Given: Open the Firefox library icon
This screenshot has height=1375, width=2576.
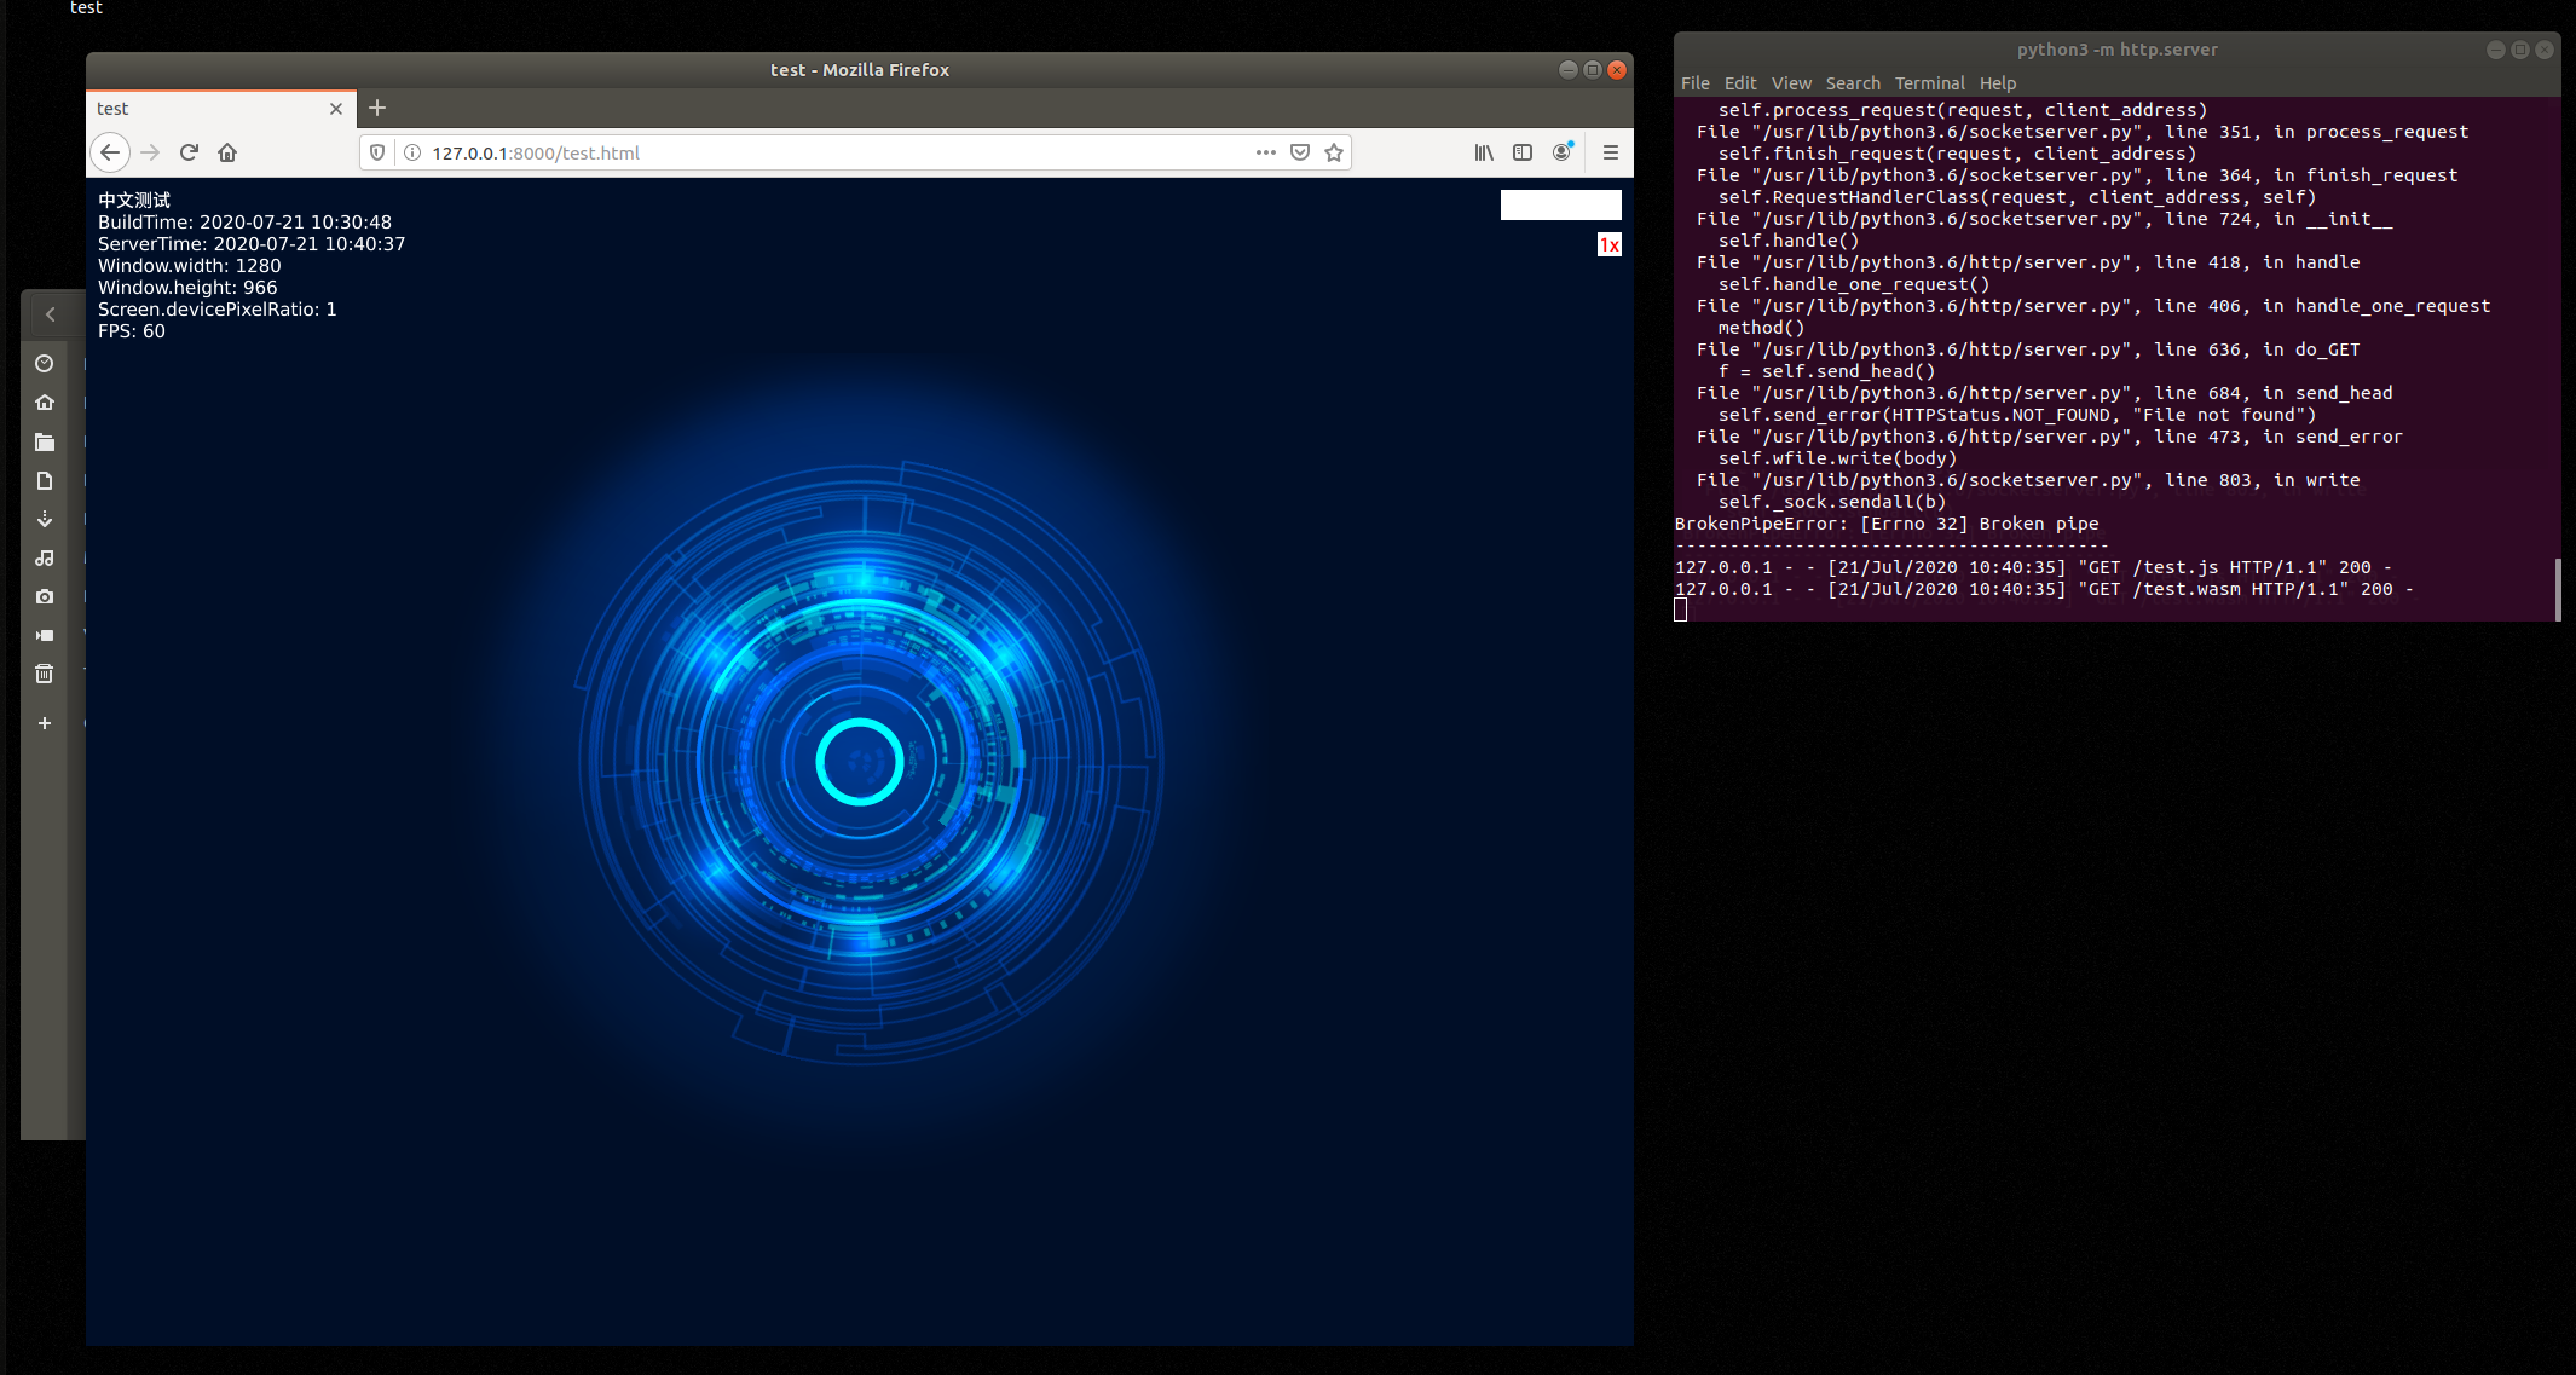Looking at the screenshot, I should point(1484,153).
